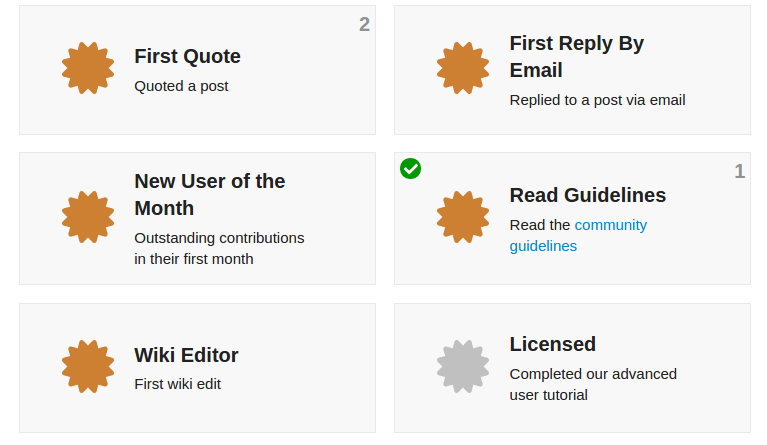Open the First Quote badge title
Screen dimensions: 767x445
coord(187,56)
